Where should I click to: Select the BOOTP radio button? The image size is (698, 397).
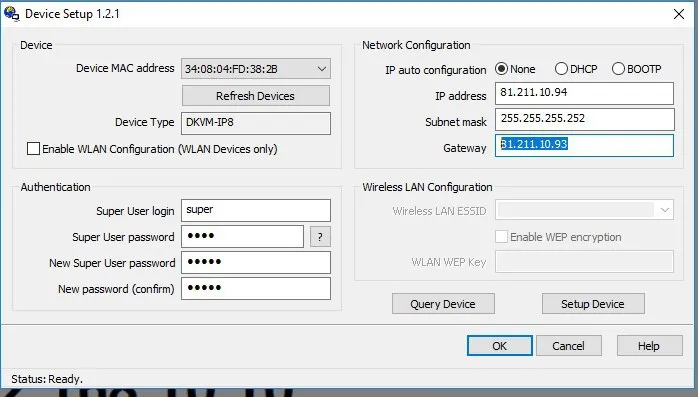point(618,69)
